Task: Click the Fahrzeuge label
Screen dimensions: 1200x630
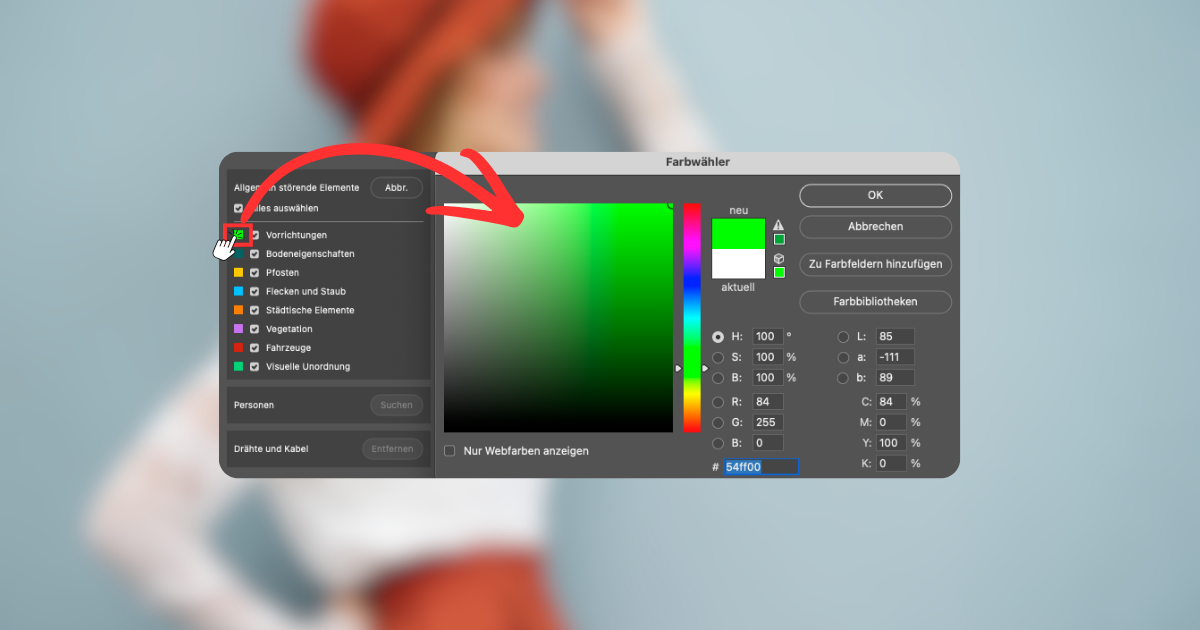Action: (288, 348)
